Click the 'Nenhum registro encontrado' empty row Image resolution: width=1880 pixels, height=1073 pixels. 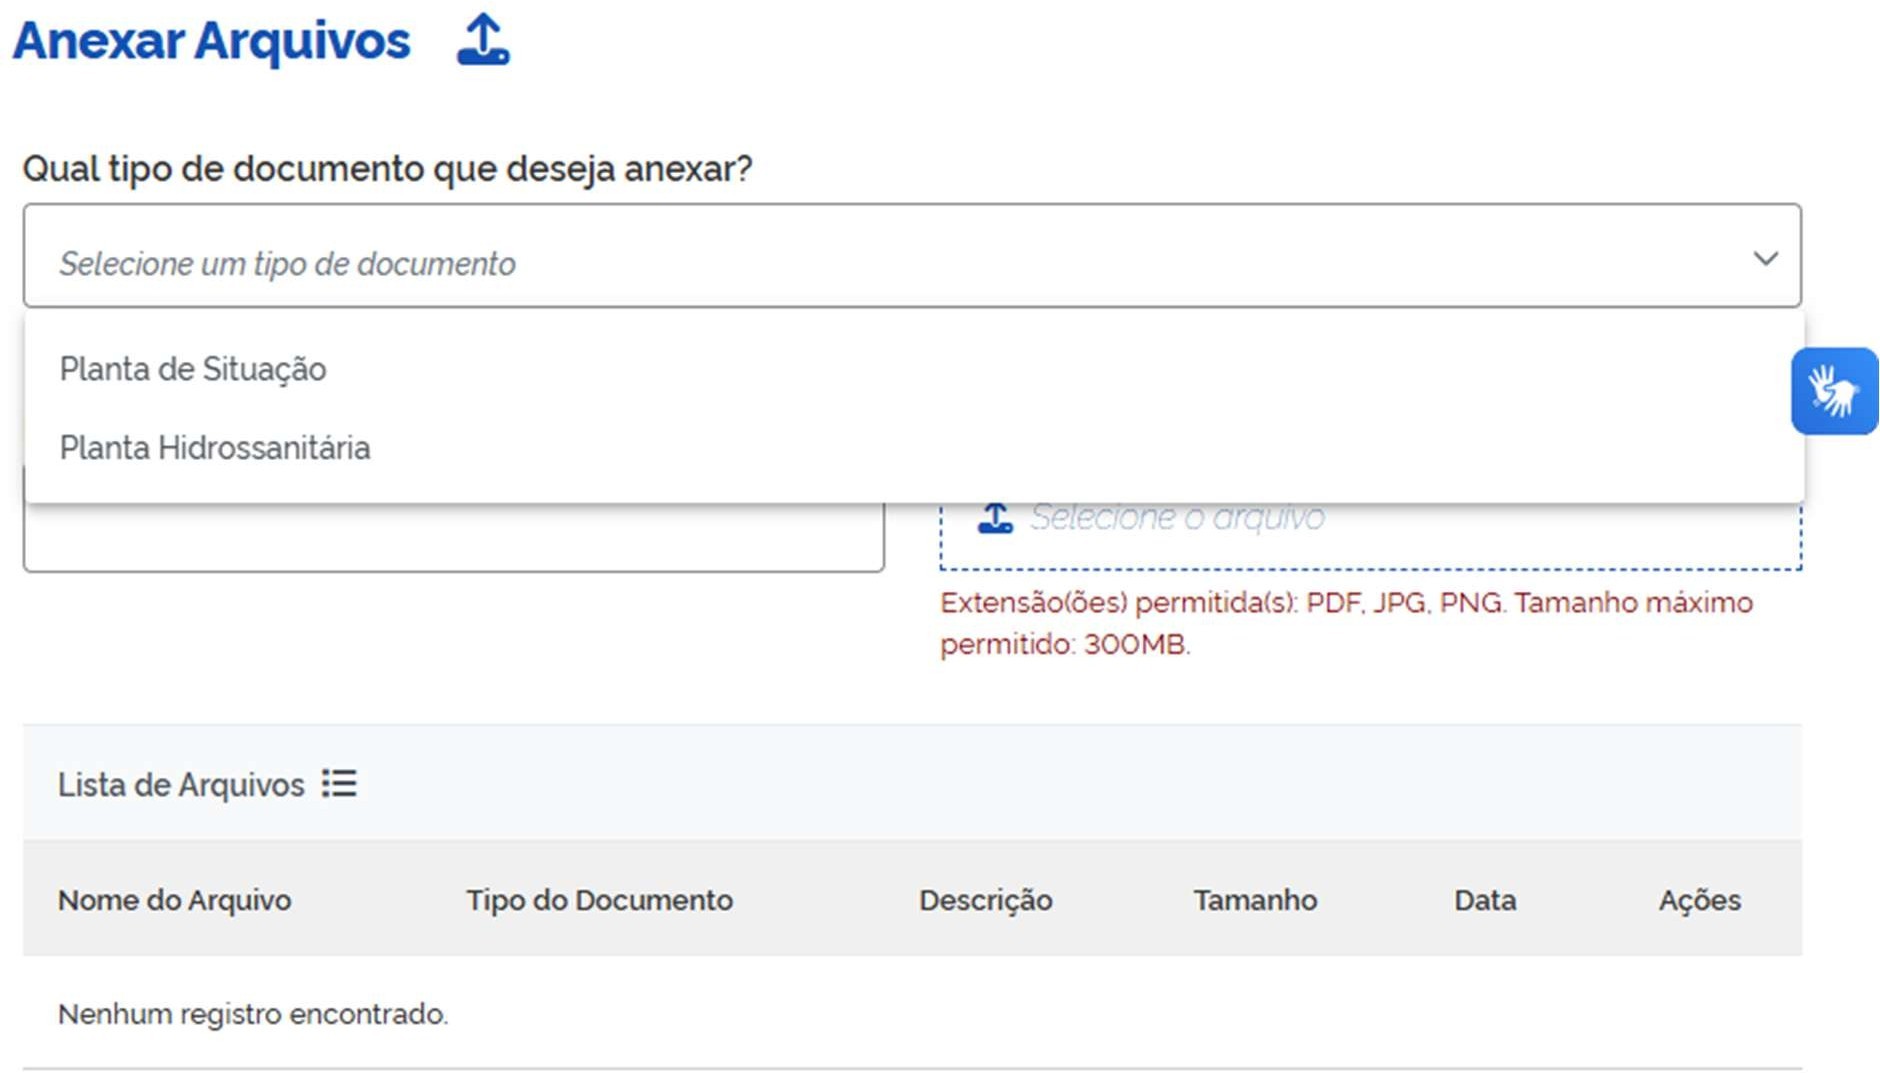click(x=253, y=1014)
